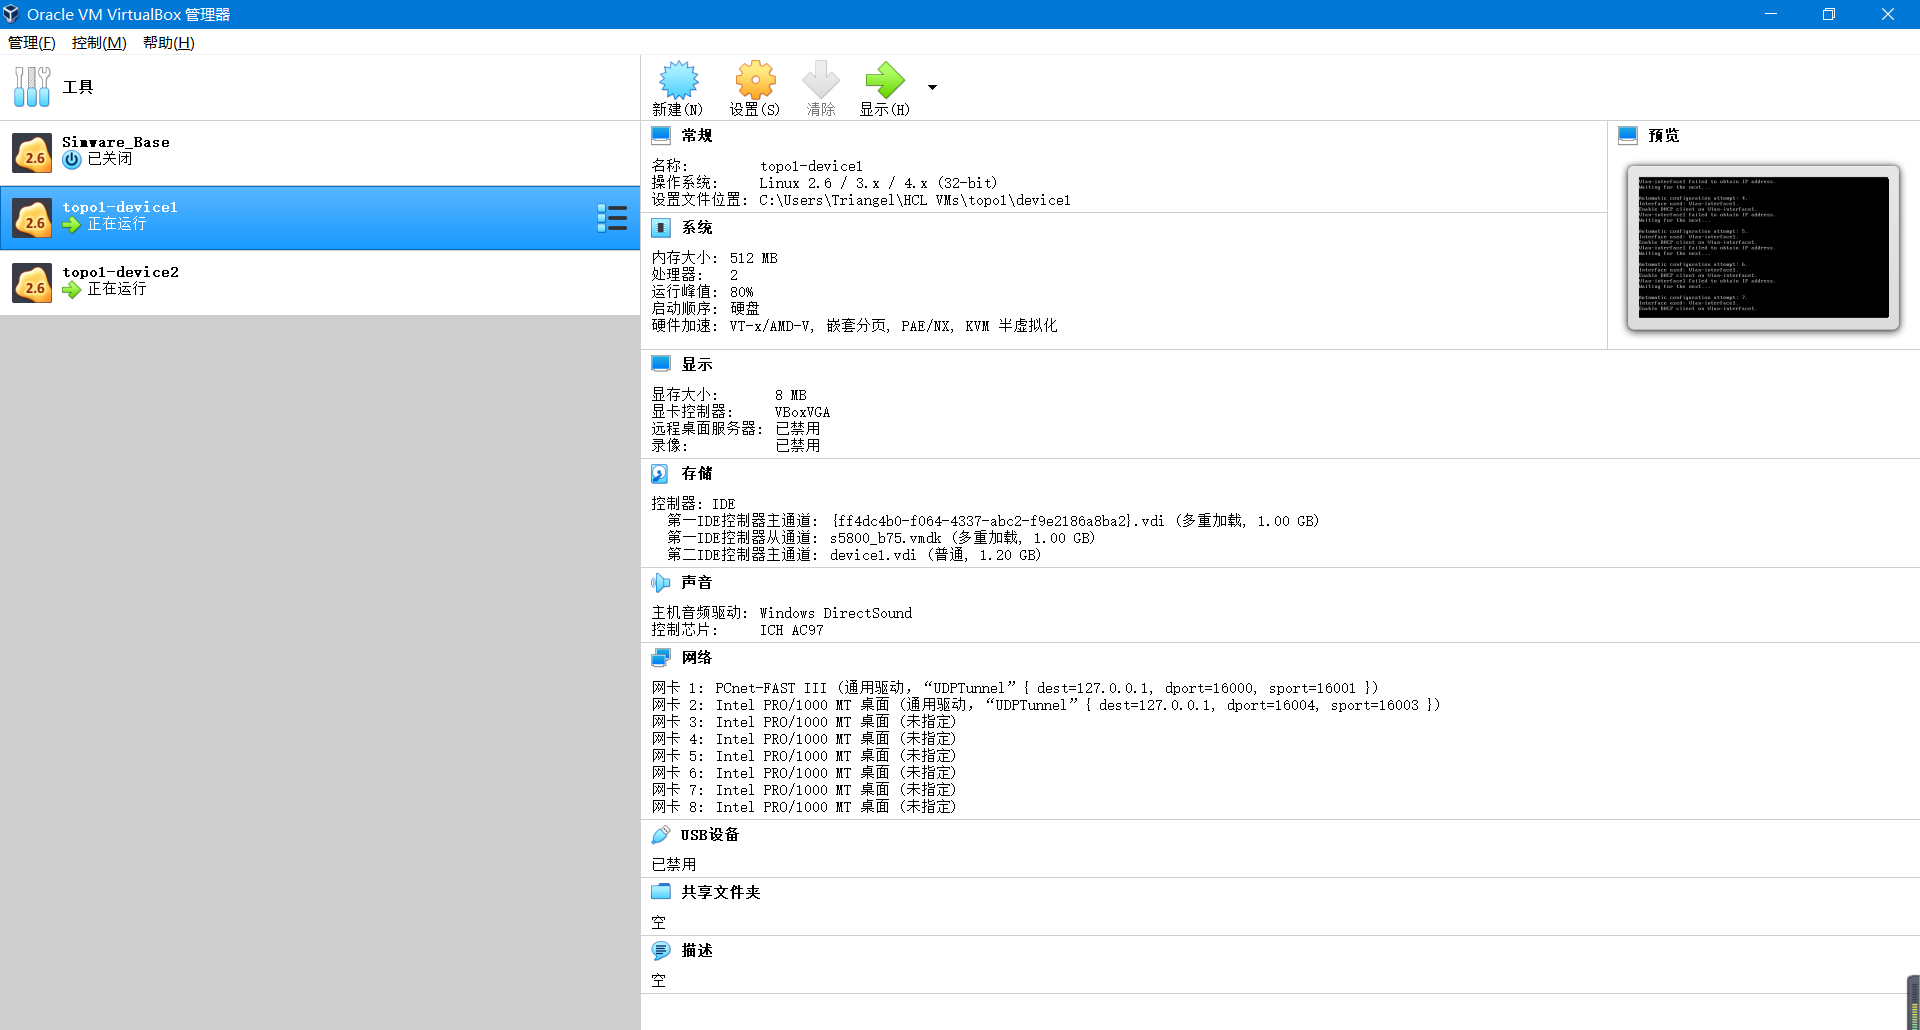Viewport: 1920px width, 1030px height.
Task: Click the 网卡 2 UDPTunnel adapter line
Action: 1046,705
